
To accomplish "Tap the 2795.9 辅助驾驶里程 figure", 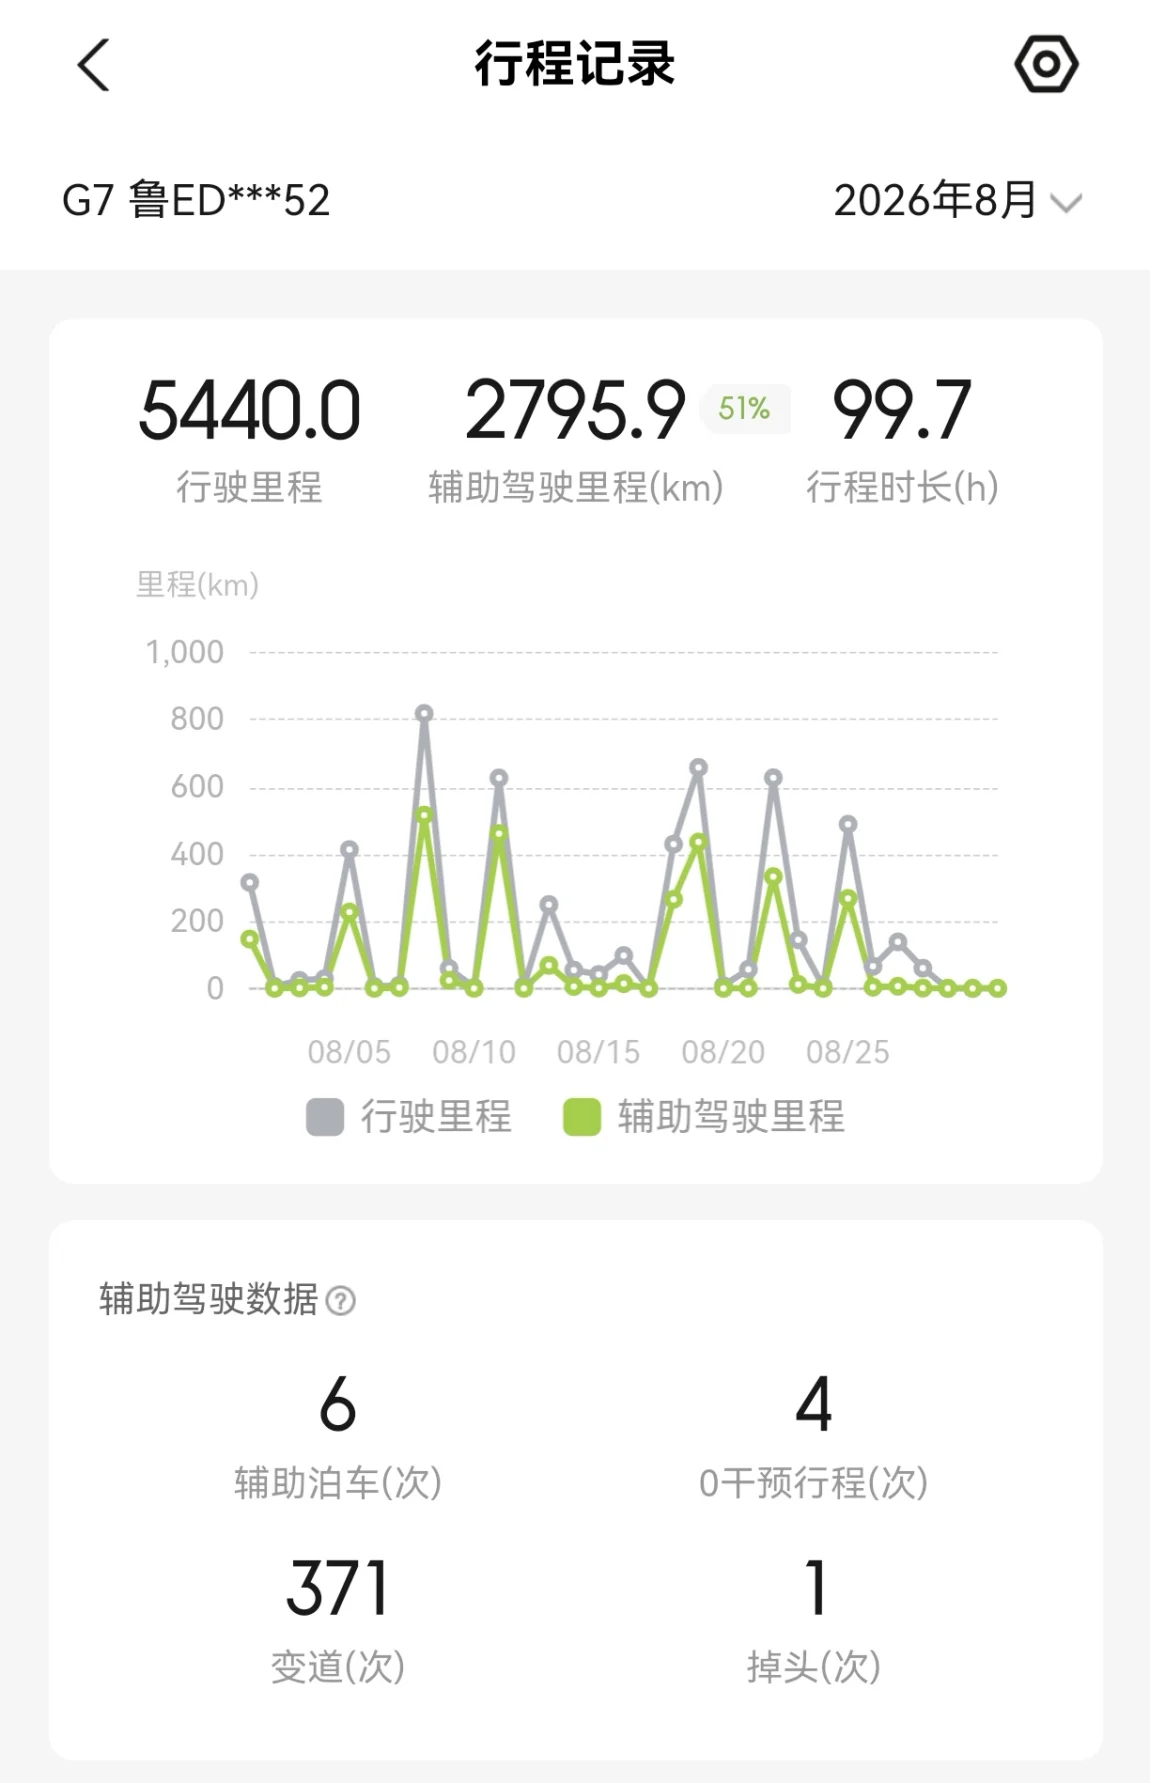I will click(575, 411).
